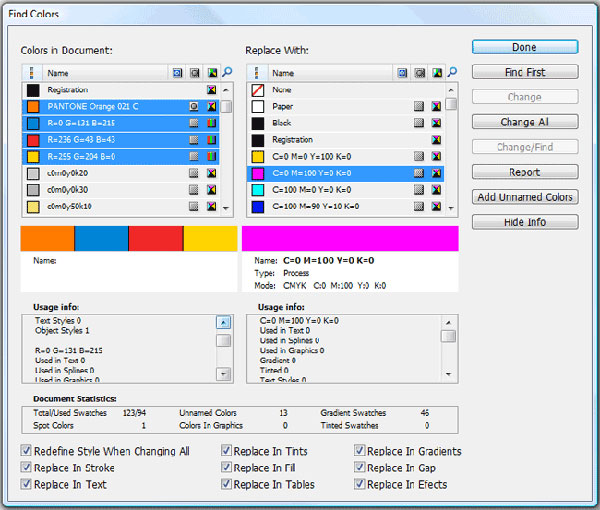This screenshot has width=600, height=510.
Task: Click left Usage info scroll up arrow
Action: (223, 323)
